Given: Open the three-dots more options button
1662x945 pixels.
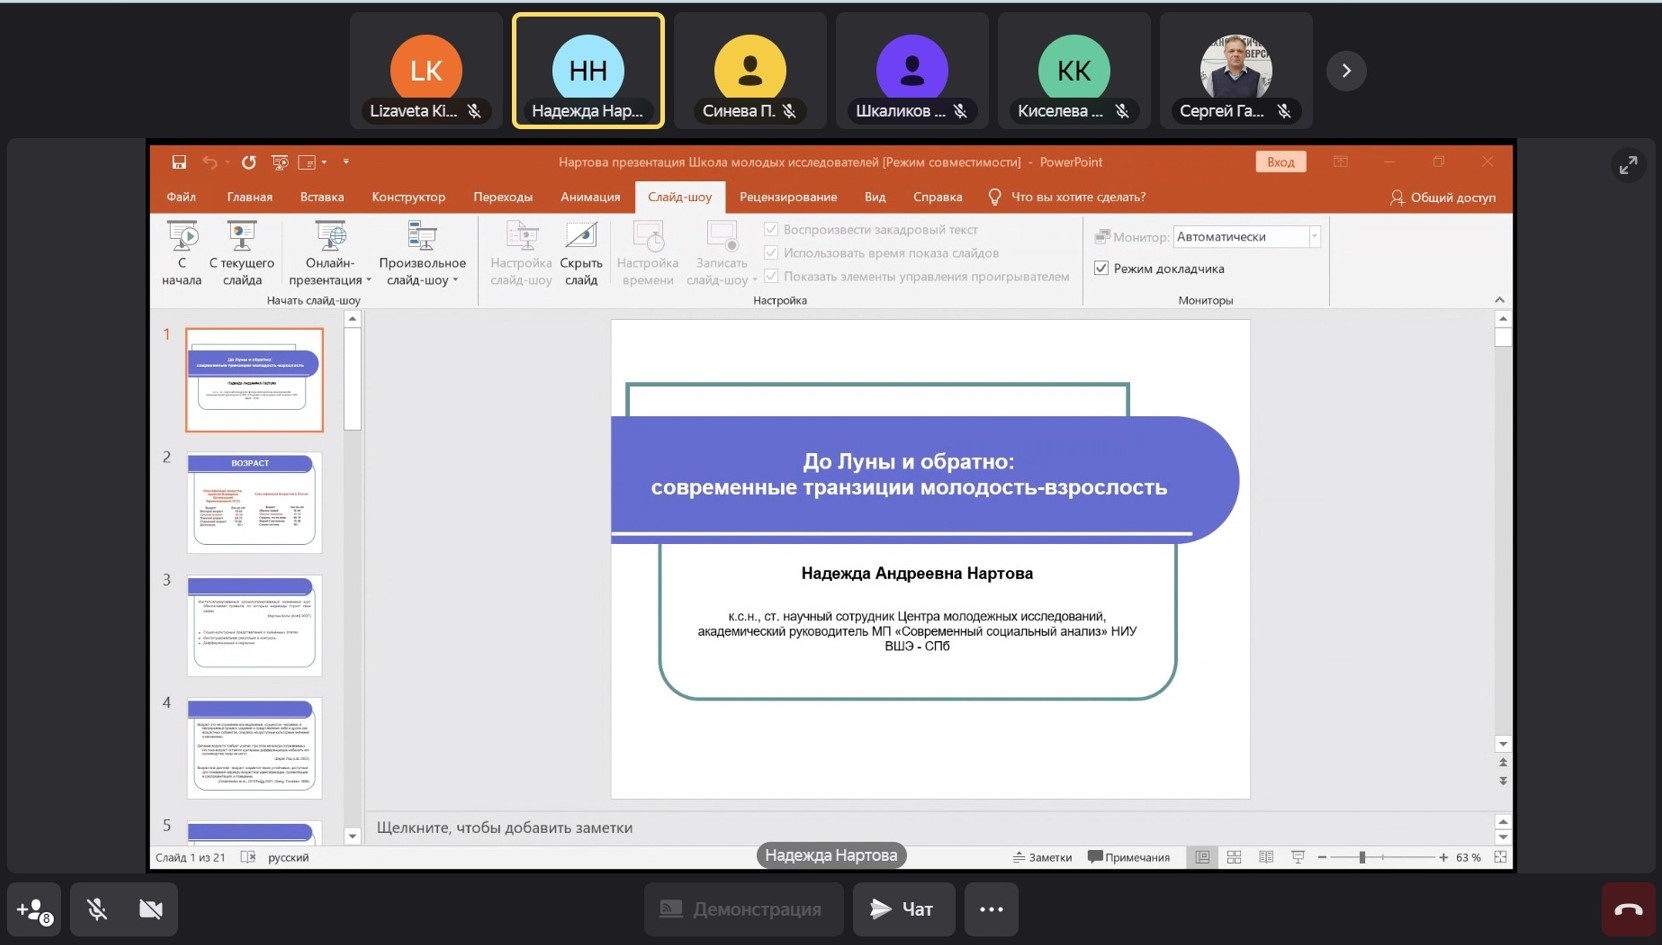Looking at the screenshot, I should 991,909.
